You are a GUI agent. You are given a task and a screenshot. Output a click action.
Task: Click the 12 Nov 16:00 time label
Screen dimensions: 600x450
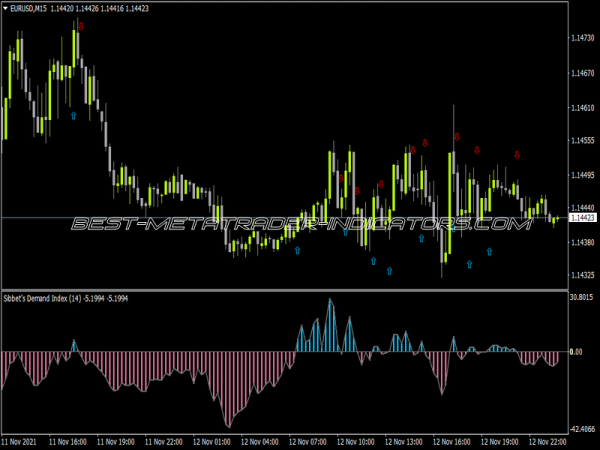452,442
